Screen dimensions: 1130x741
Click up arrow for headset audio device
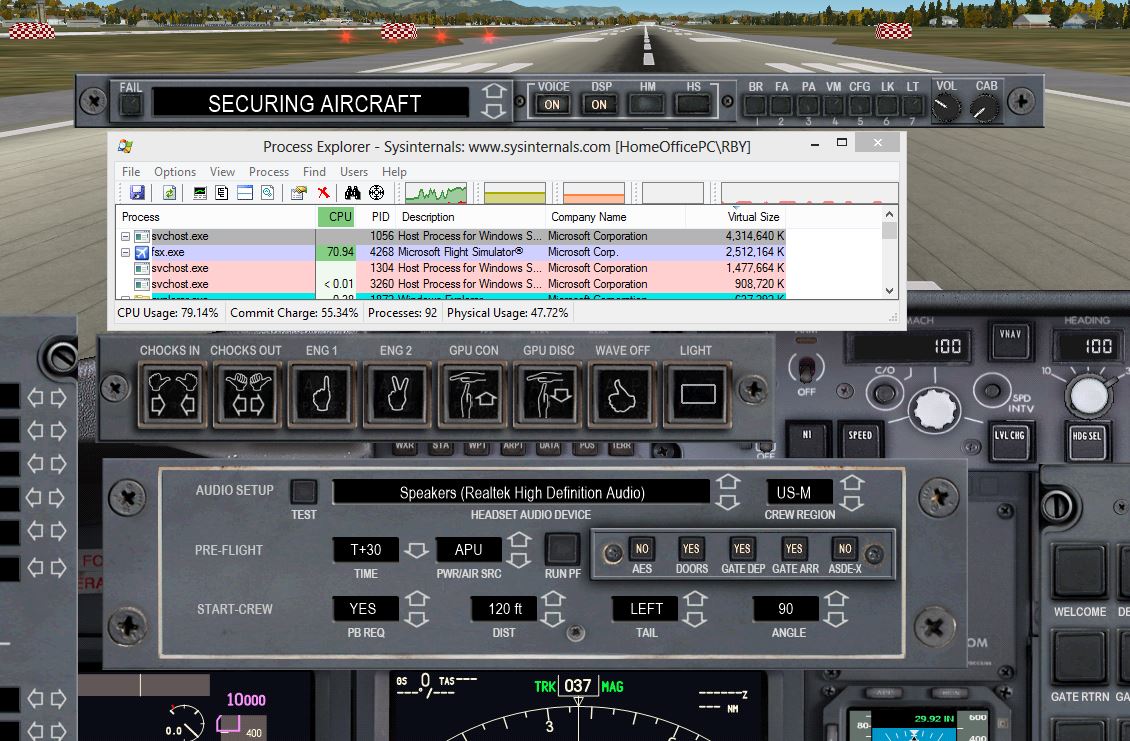pos(728,482)
